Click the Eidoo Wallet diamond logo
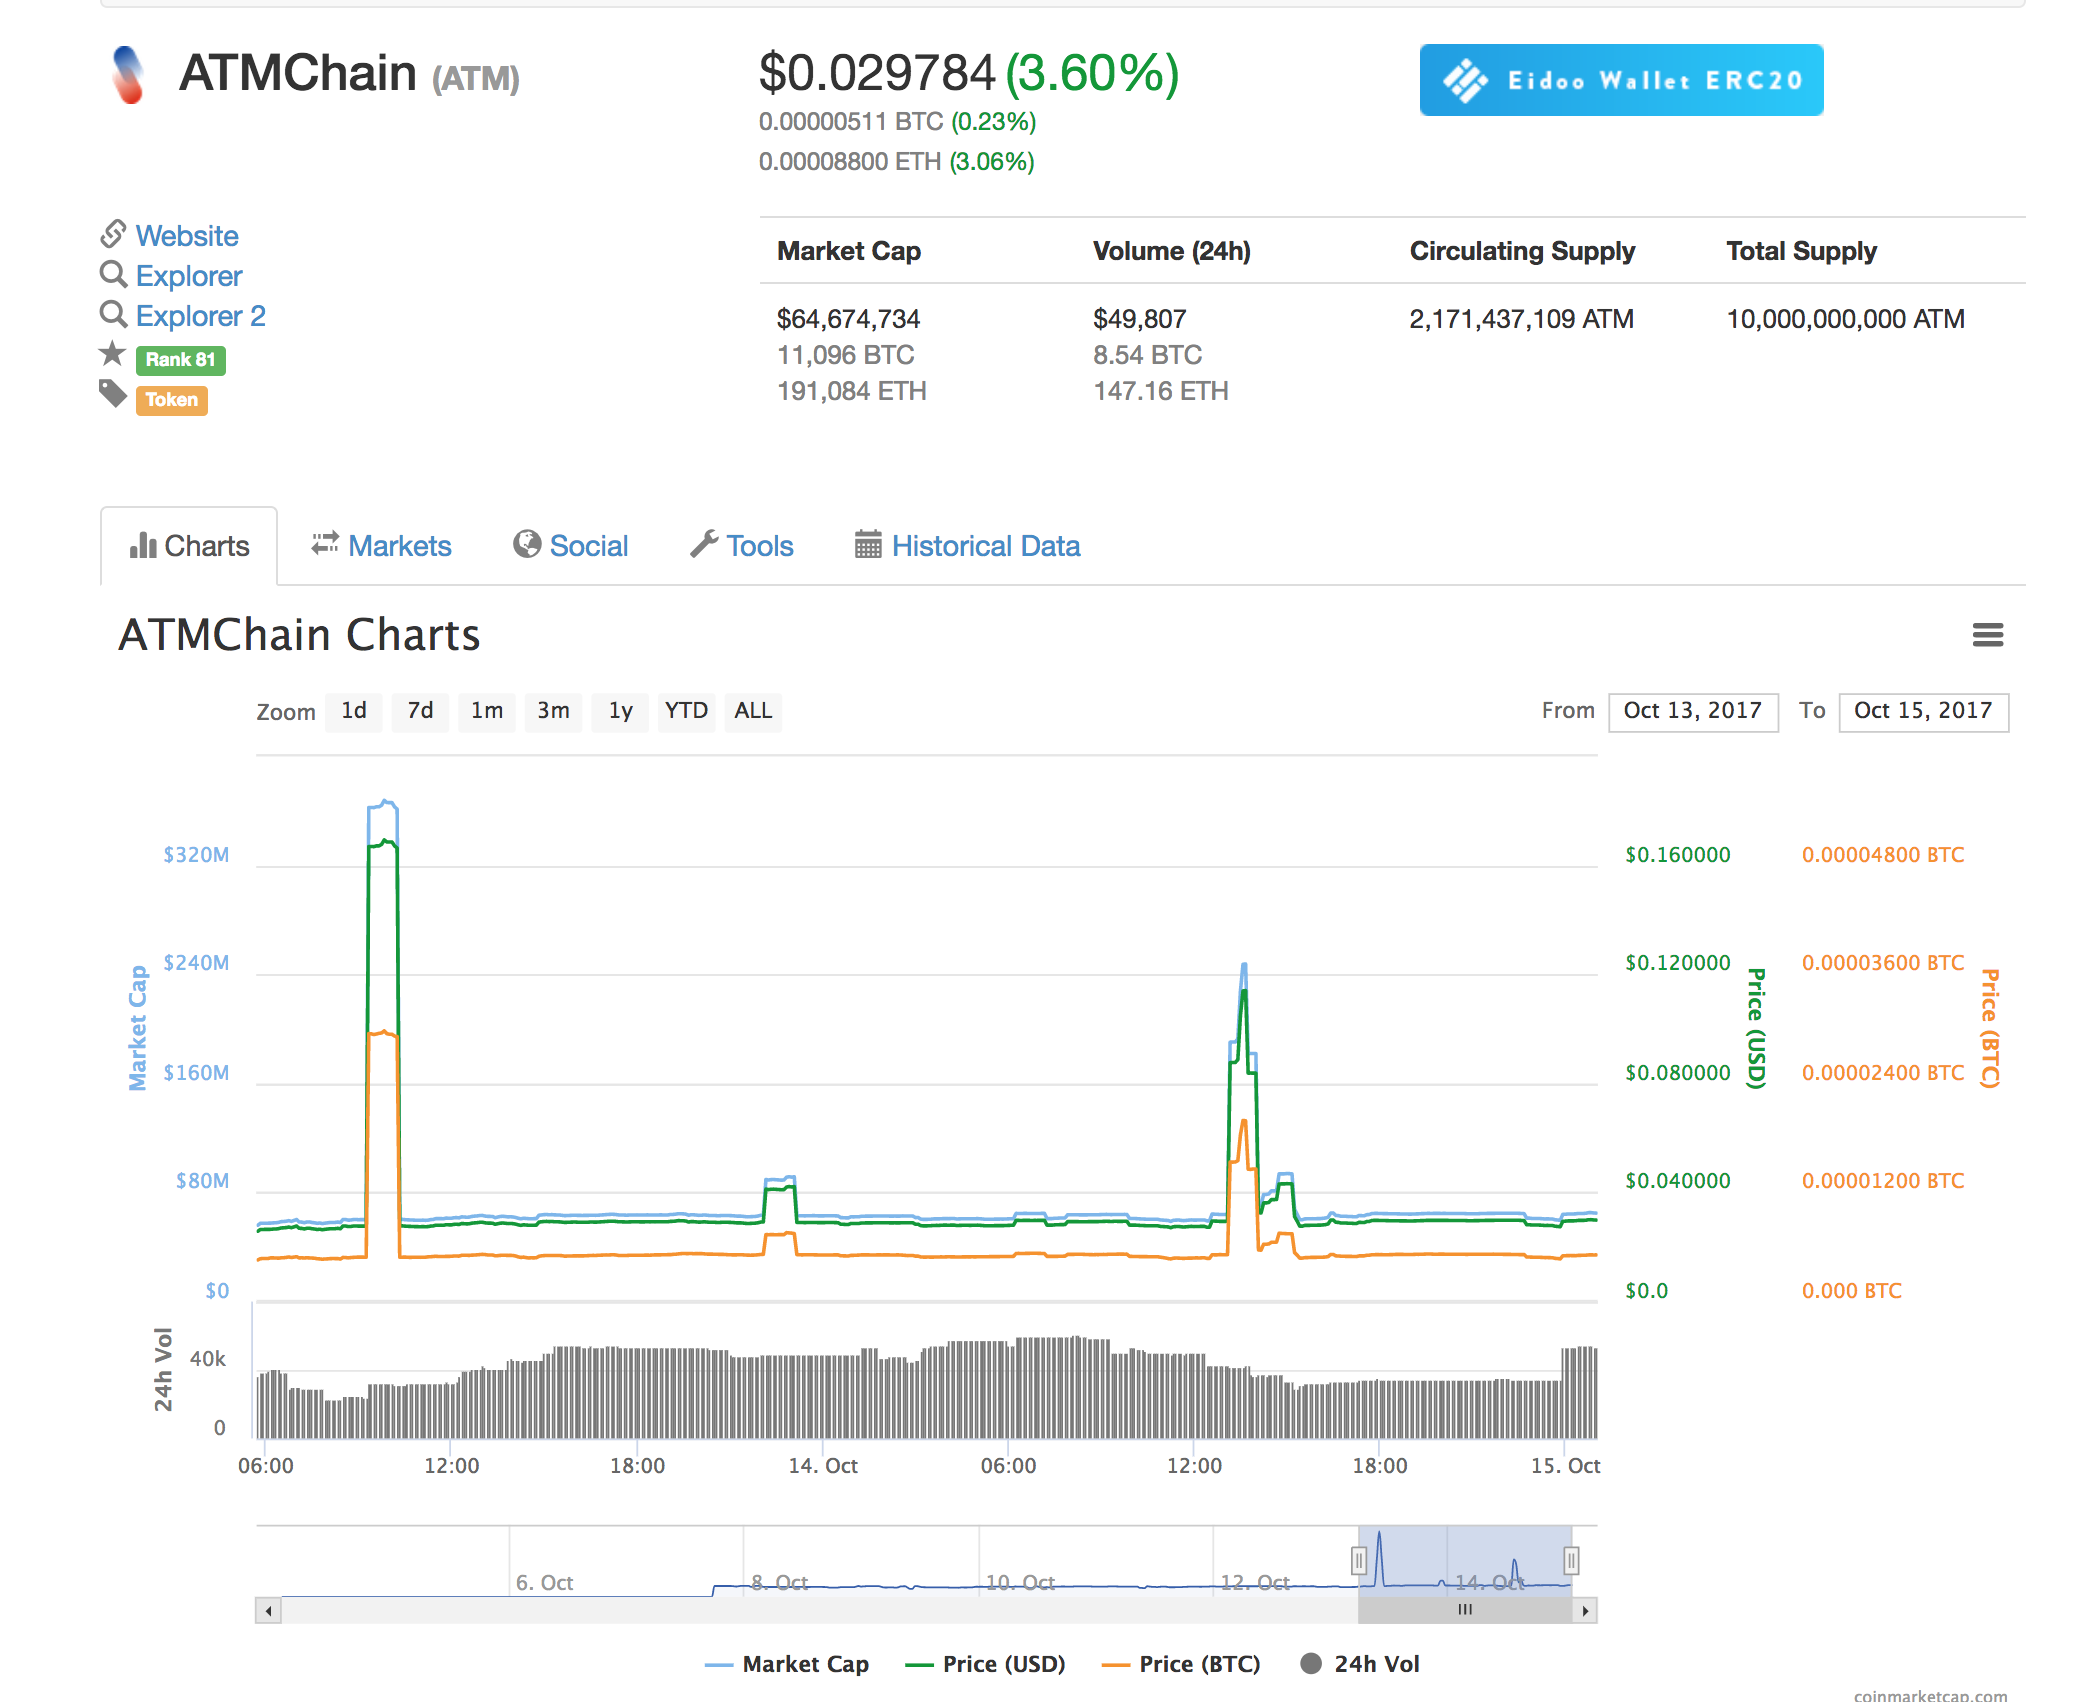The image size is (2100, 1702). click(1465, 81)
